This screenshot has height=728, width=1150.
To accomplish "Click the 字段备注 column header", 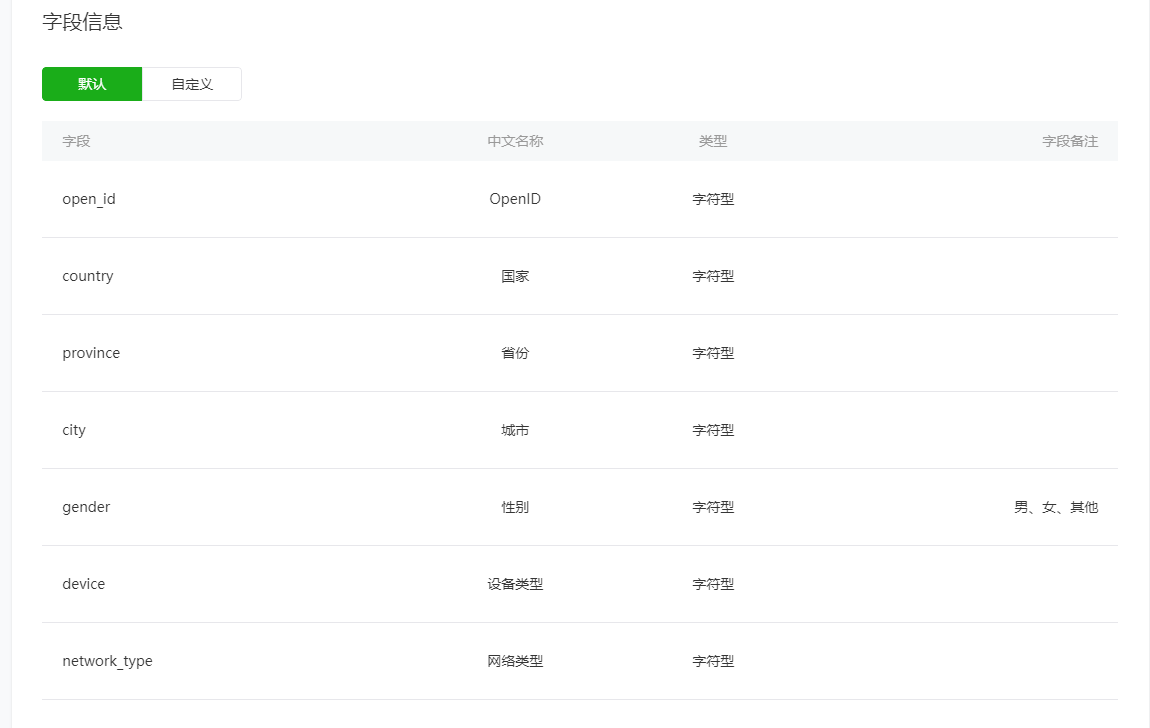I will [1070, 141].
